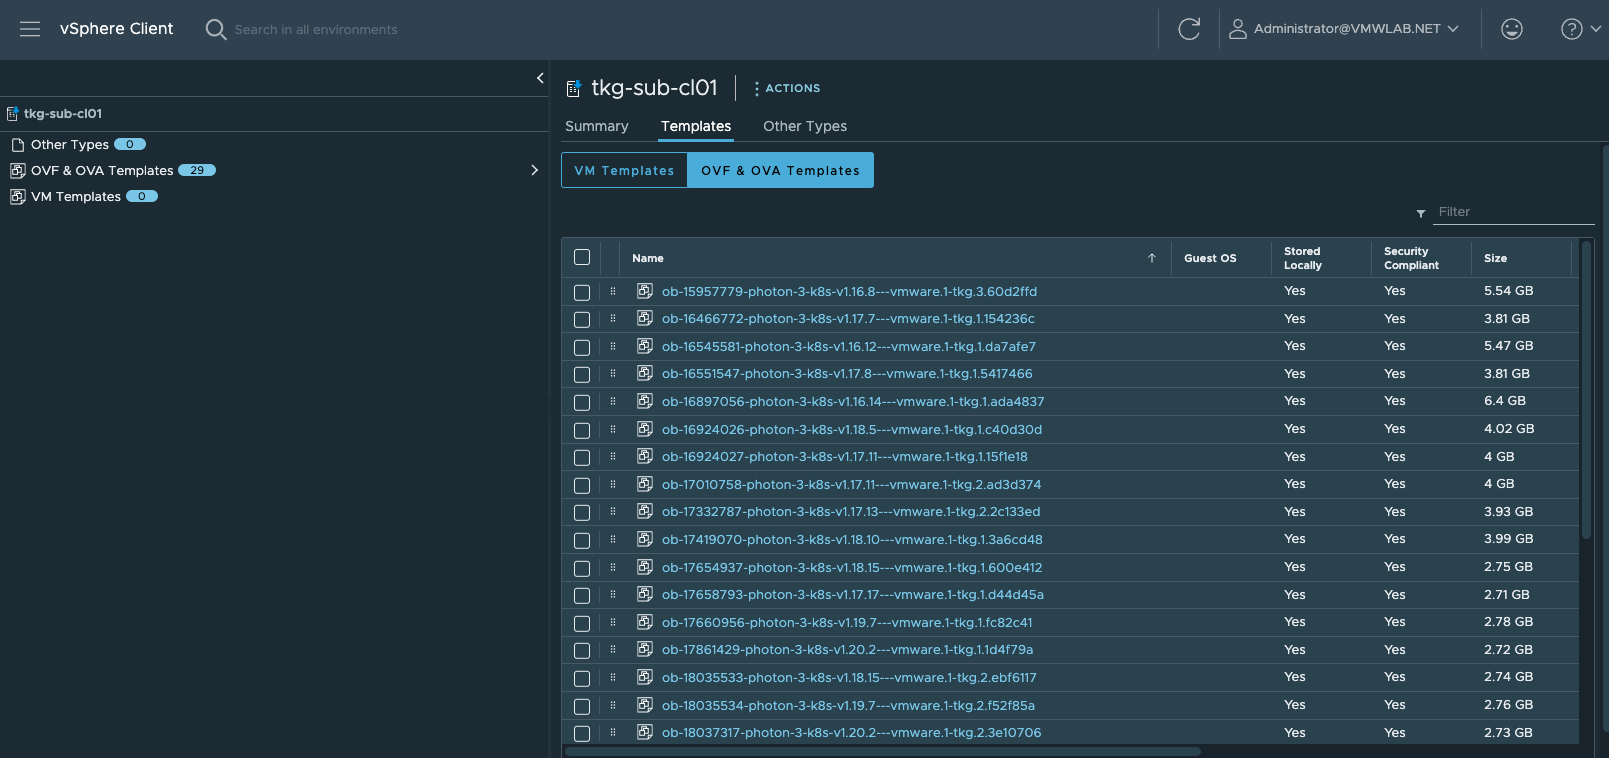Click the VM Templates sidebar icon
Viewport: 1609px width, 758px height.
pos(18,197)
